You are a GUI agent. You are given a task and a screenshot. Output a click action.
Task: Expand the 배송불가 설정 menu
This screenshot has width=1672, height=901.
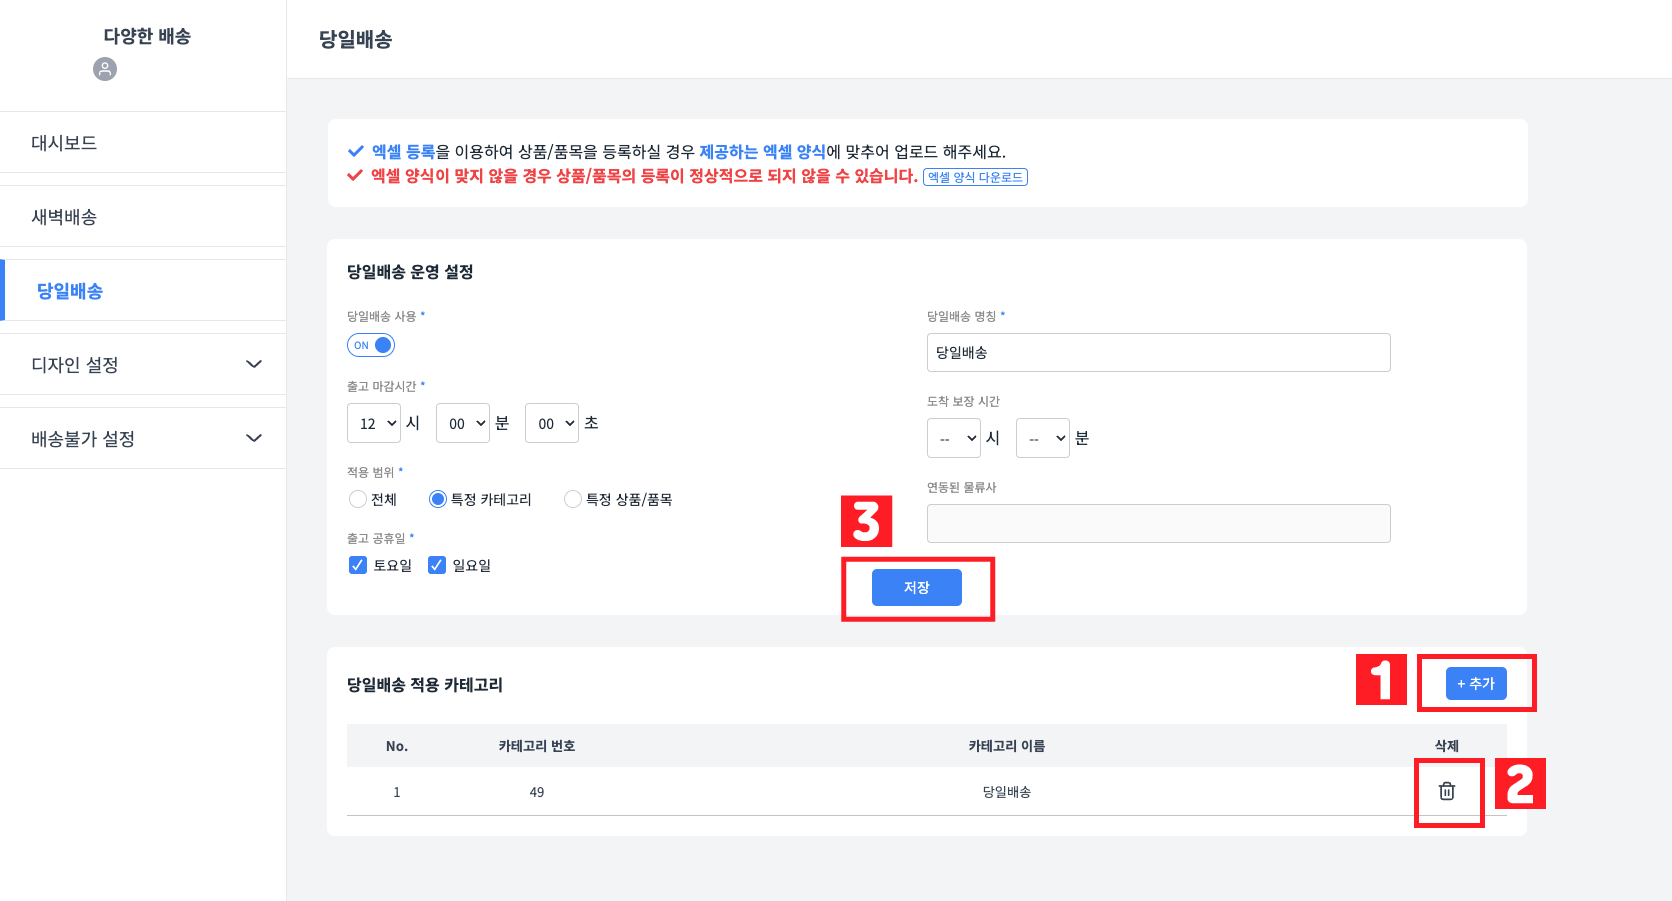click(x=143, y=439)
